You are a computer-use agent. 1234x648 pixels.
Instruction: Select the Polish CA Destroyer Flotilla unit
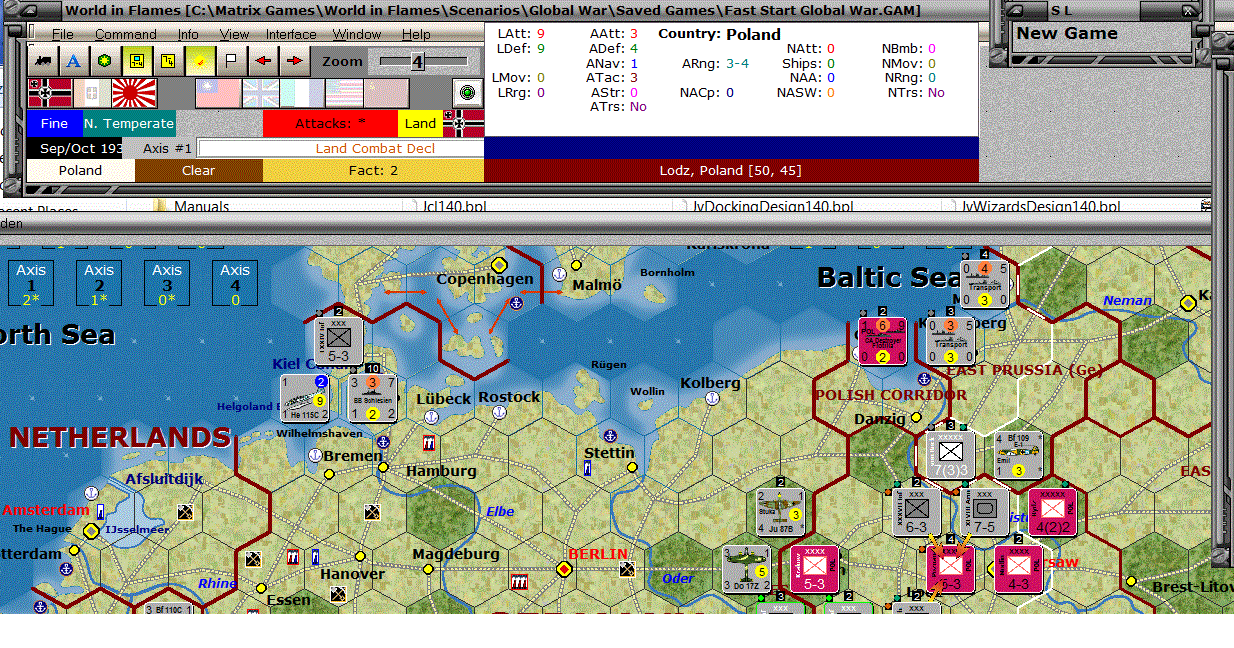(x=883, y=341)
